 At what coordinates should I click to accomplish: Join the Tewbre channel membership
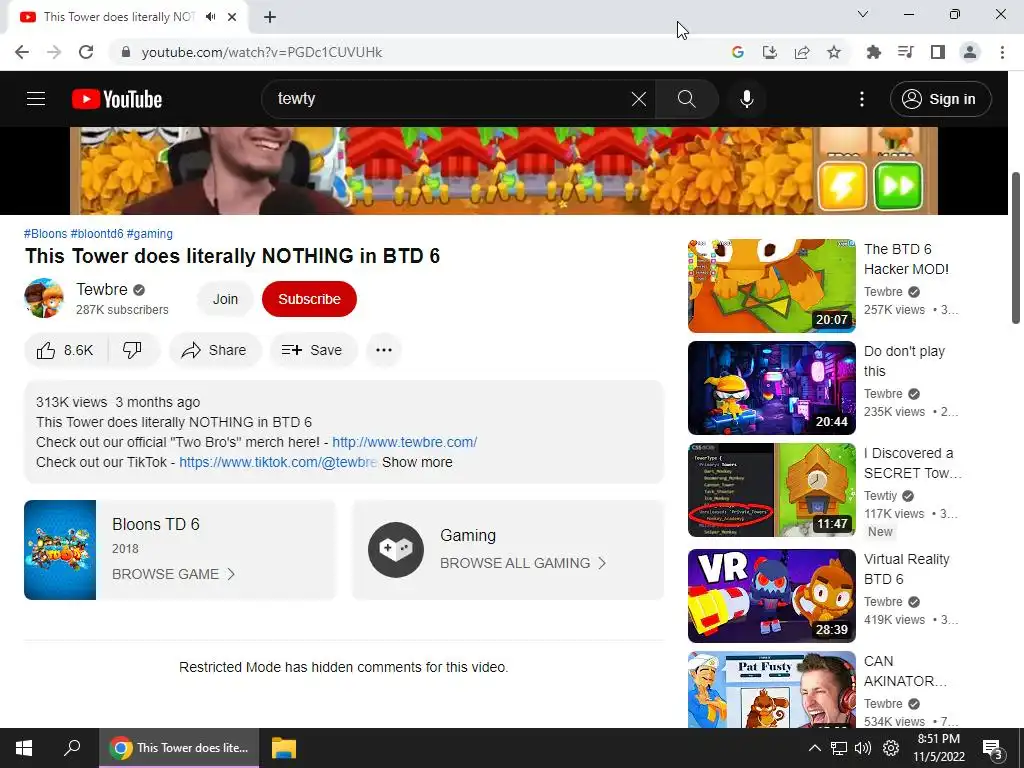pyautogui.click(x=225, y=299)
